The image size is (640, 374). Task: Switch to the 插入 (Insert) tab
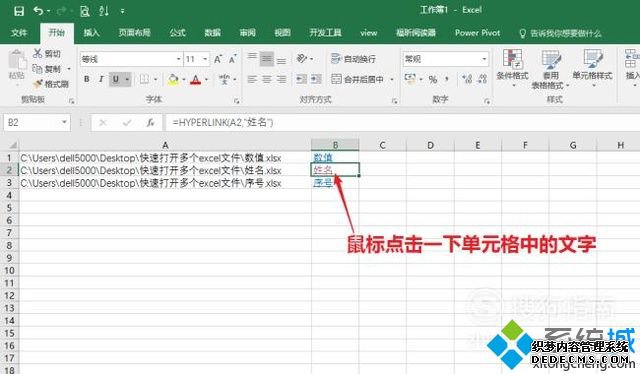pyautogui.click(x=91, y=33)
